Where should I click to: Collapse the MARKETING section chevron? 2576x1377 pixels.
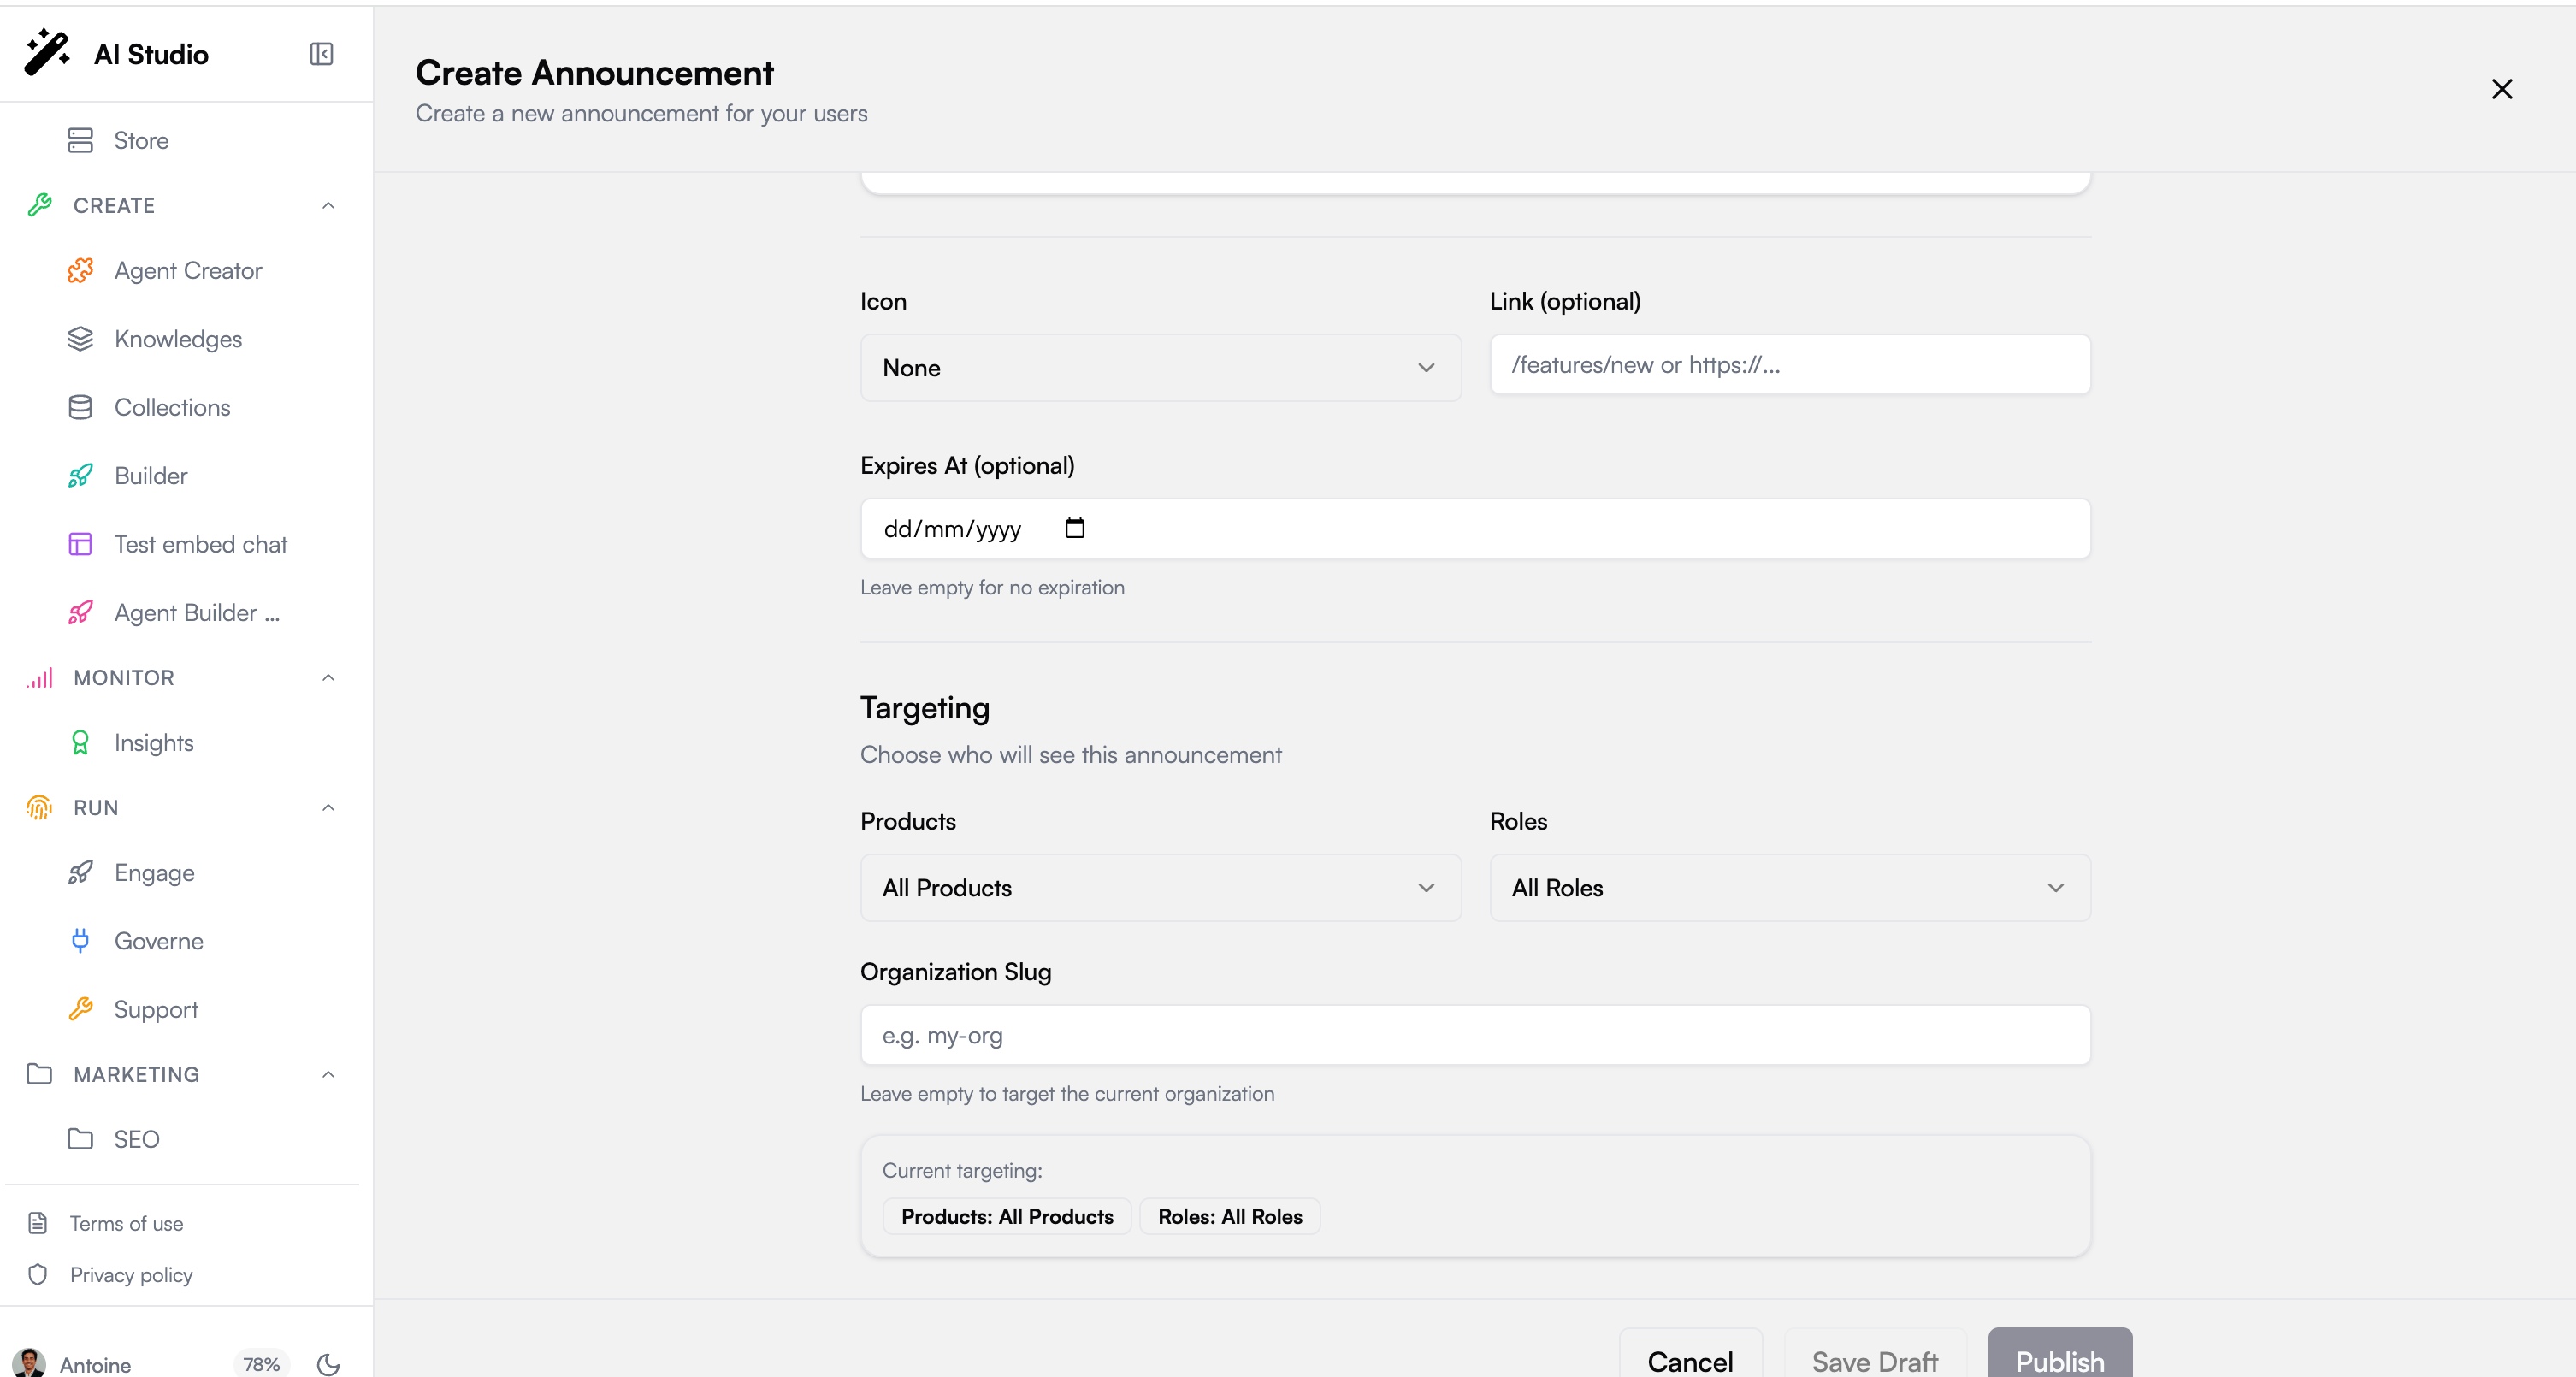(328, 1074)
